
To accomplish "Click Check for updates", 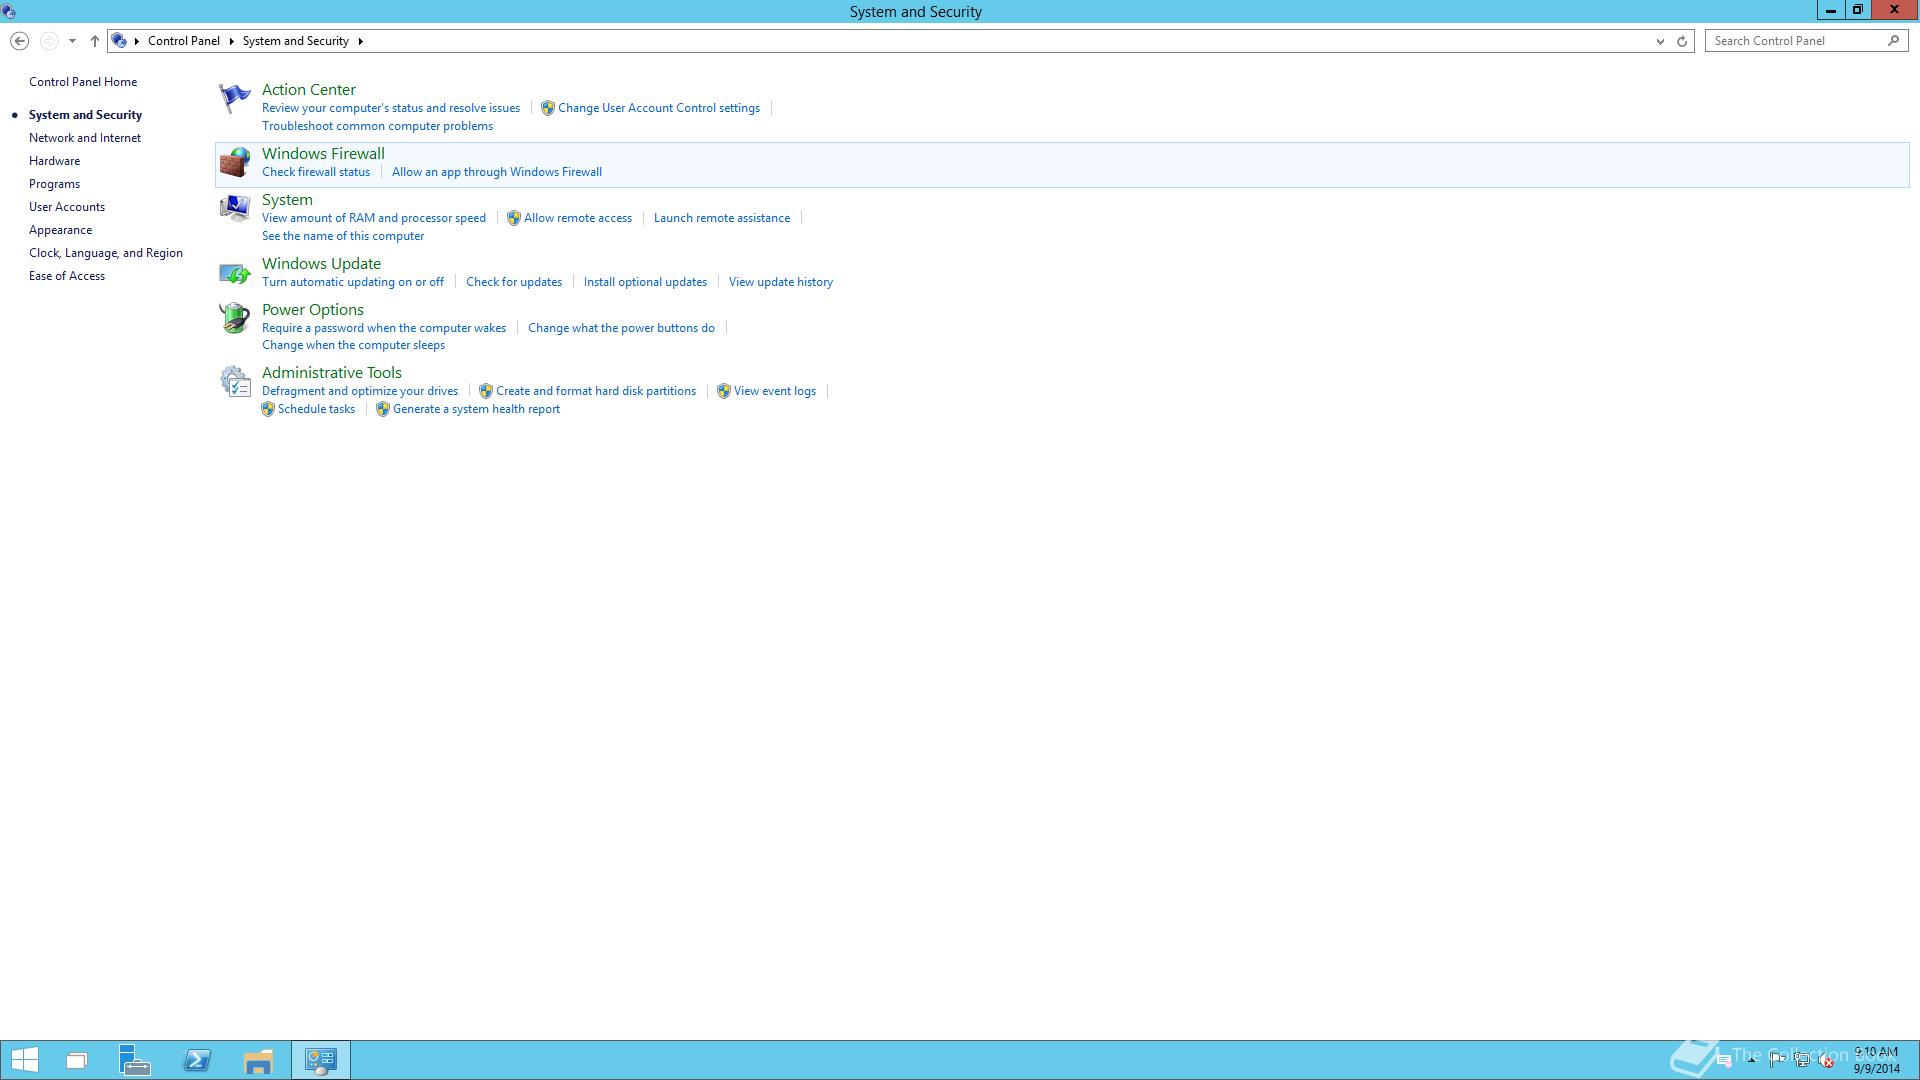I will click(x=514, y=282).
